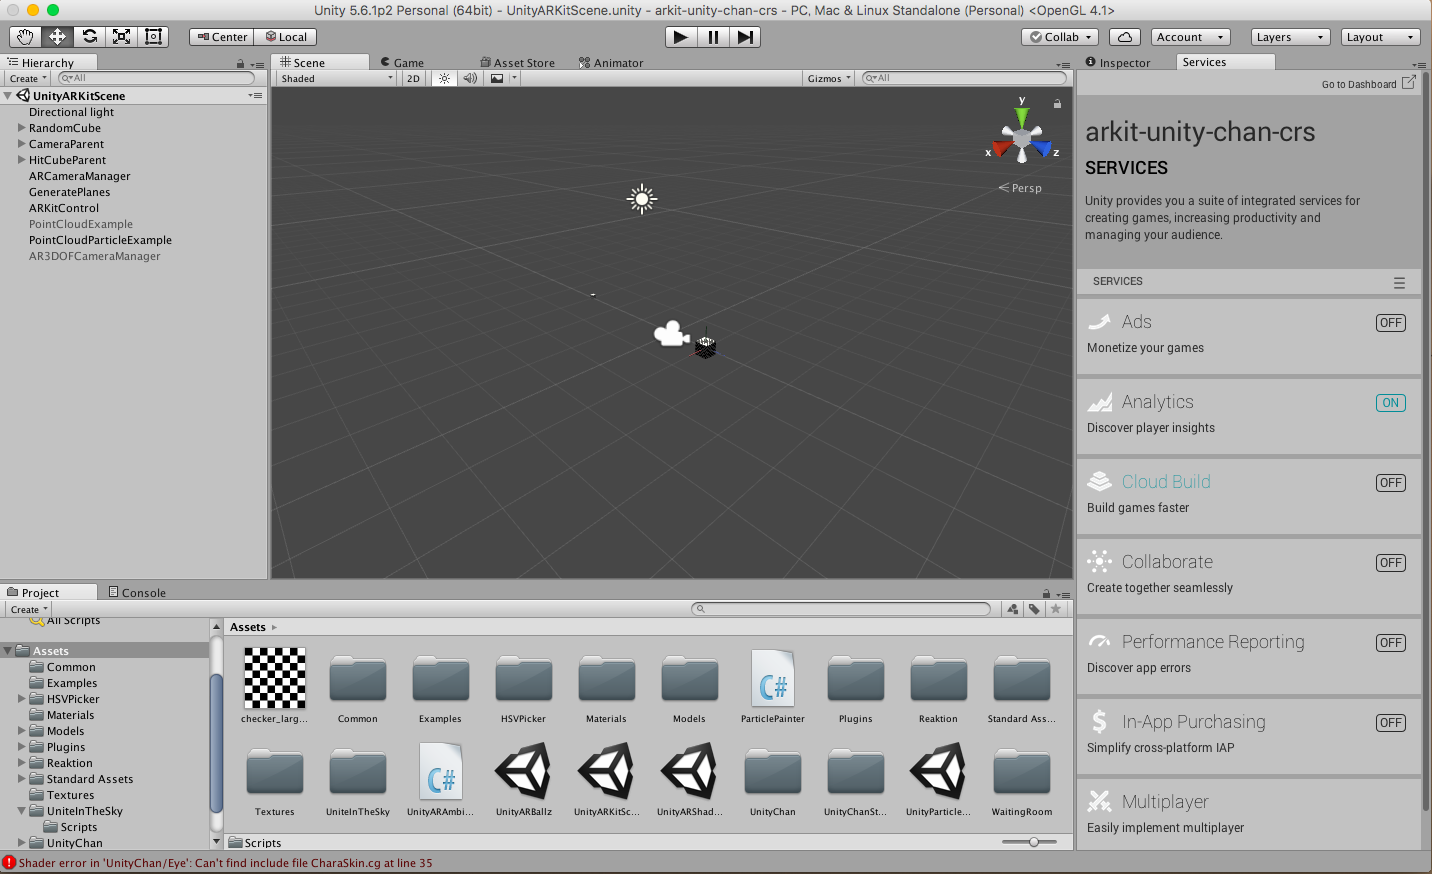Select the Move tool

point(57,37)
